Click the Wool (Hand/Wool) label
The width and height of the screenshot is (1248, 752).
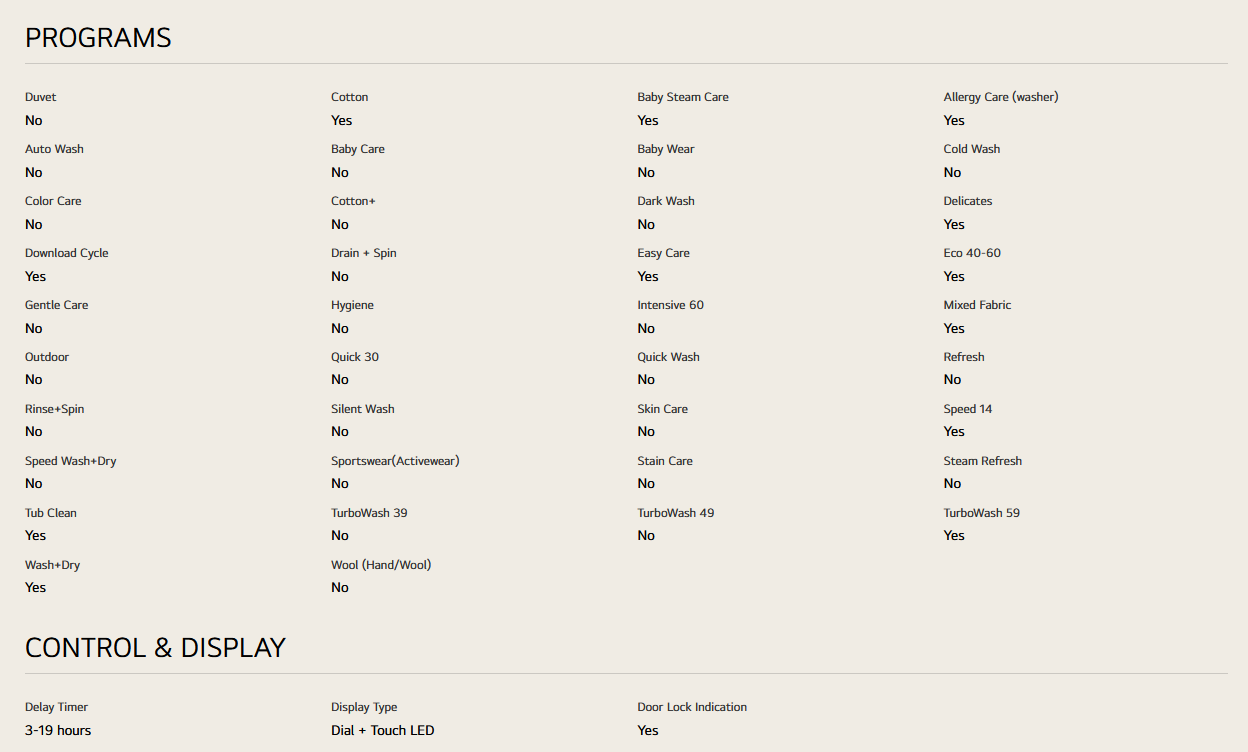pyautogui.click(x=381, y=565)
